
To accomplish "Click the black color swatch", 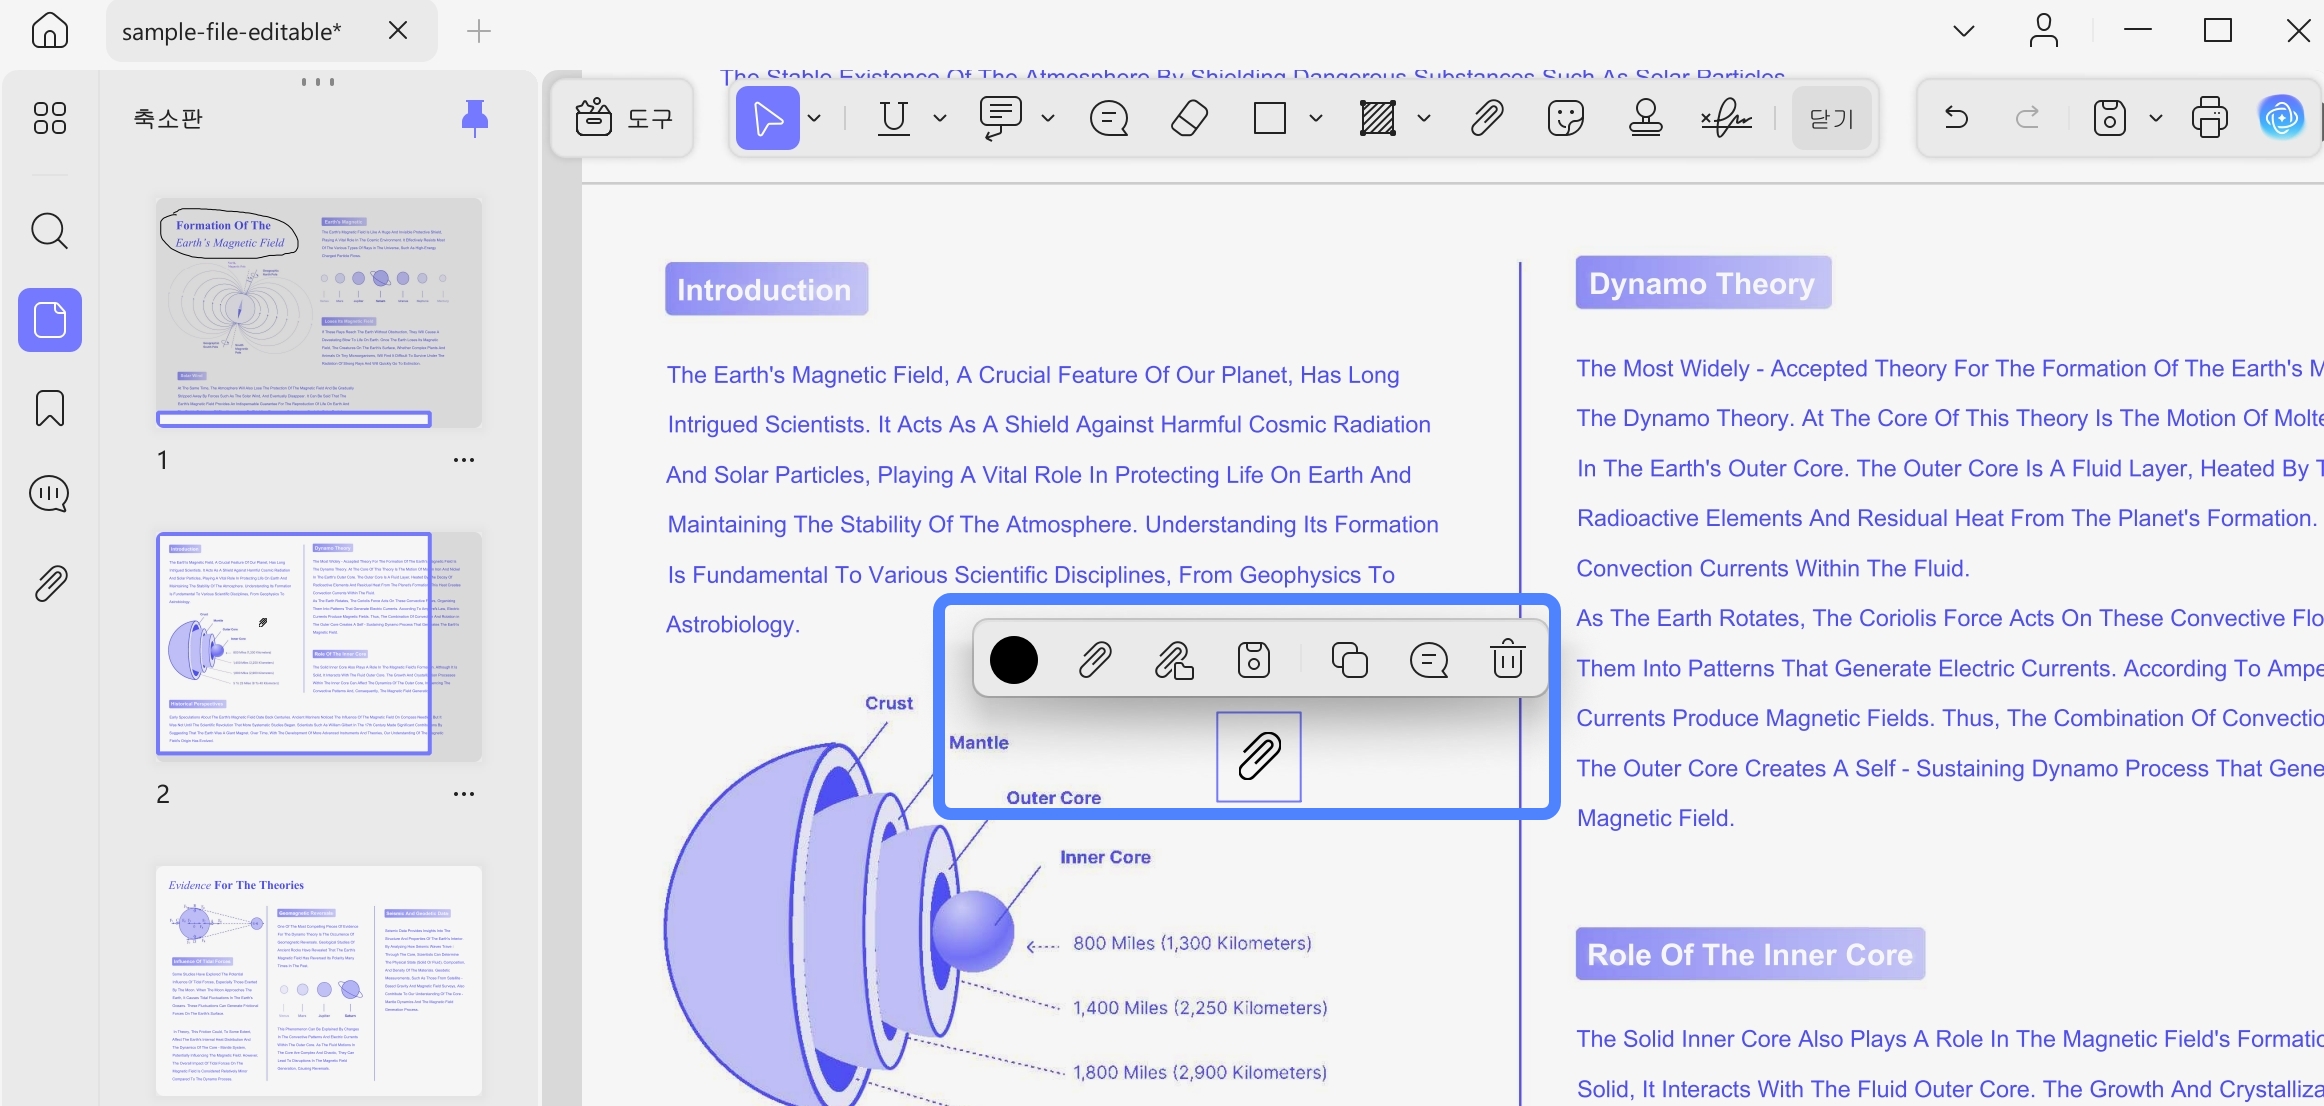I will tap(1014, 660).
